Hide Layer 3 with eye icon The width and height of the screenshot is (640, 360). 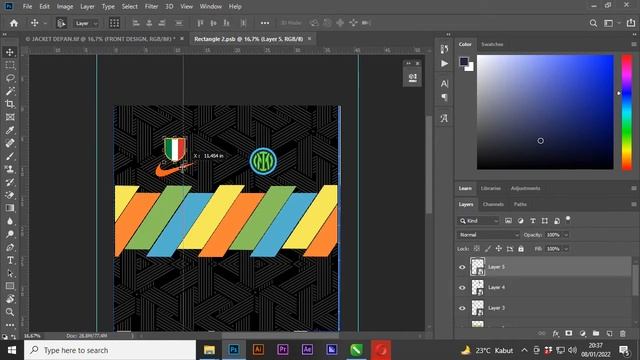(462, 308)
